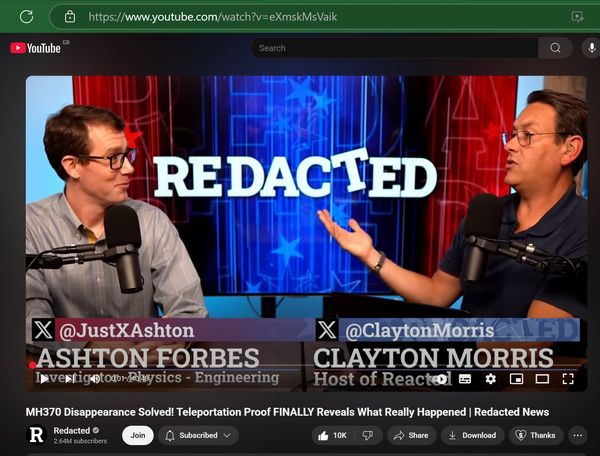Open site info lock icon
The image size is (600, 456).
coord(70,16)
